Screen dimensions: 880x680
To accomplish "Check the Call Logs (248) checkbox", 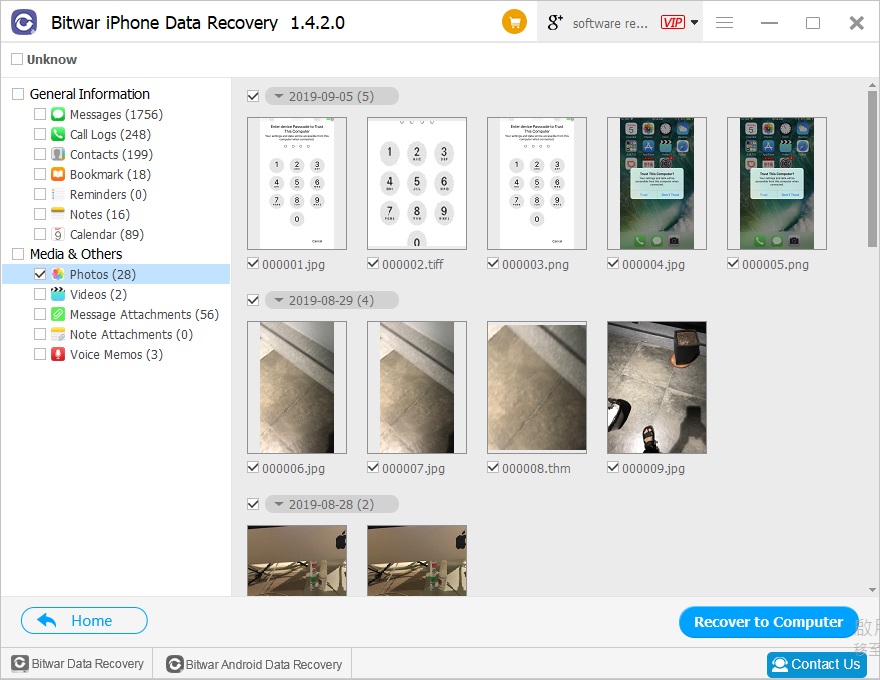I will 40,134.
